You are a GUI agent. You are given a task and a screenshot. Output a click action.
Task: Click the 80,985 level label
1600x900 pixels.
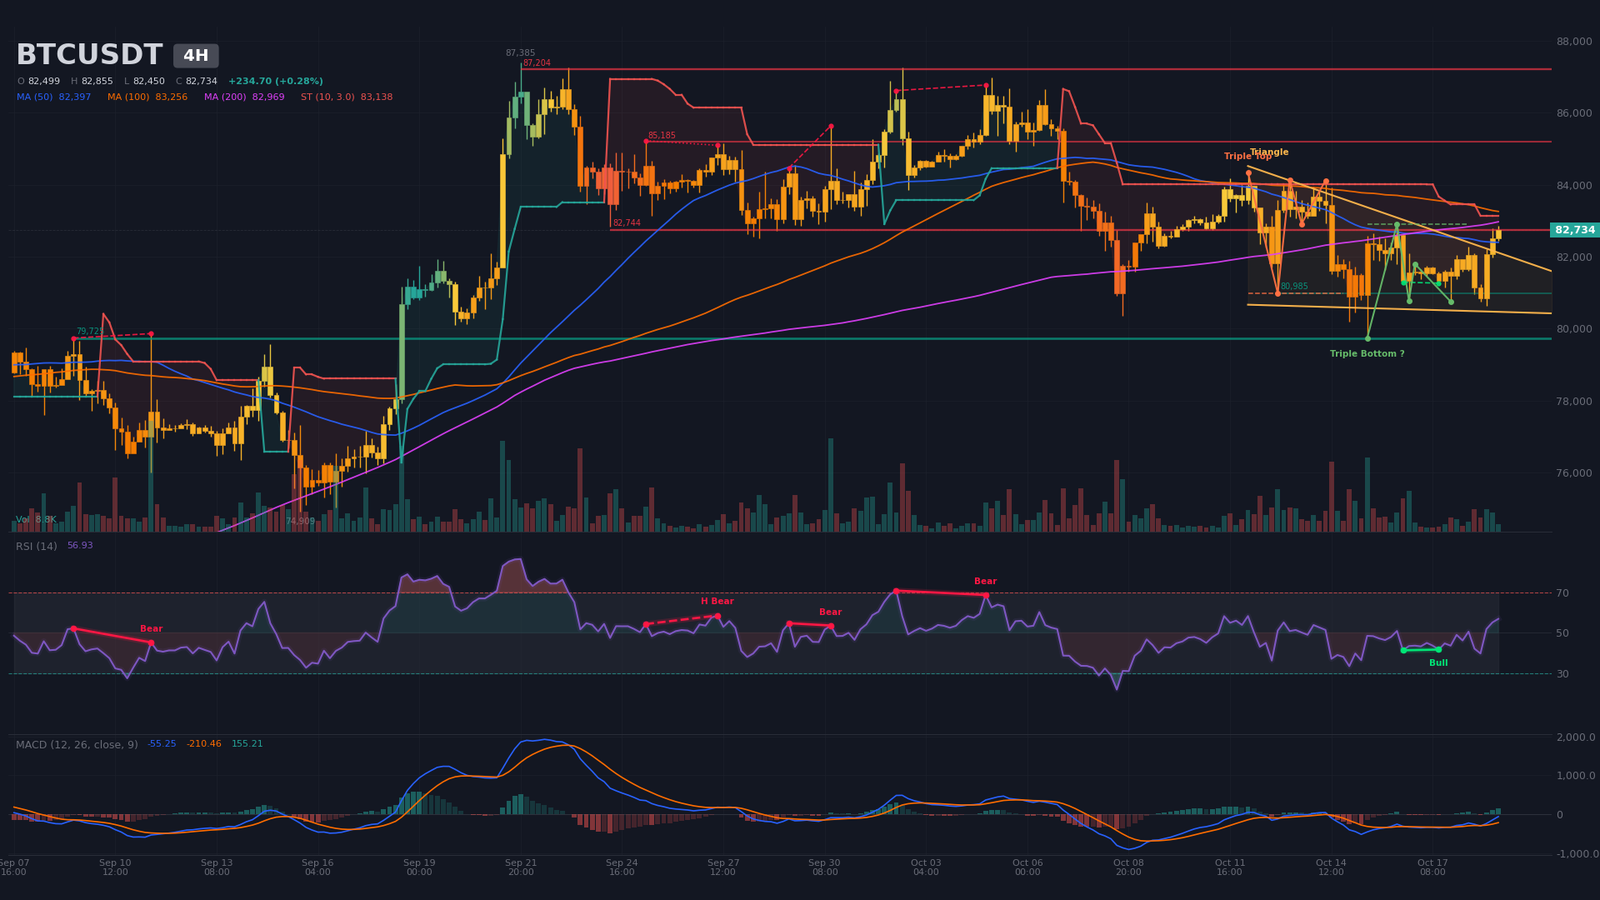coord(1294,286)
